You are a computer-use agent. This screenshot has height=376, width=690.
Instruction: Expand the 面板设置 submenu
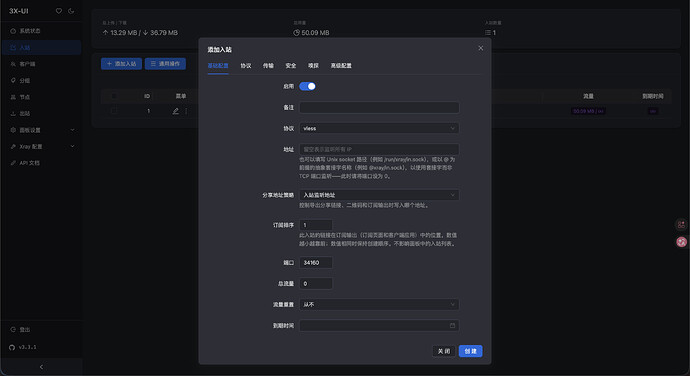point(41,130)
